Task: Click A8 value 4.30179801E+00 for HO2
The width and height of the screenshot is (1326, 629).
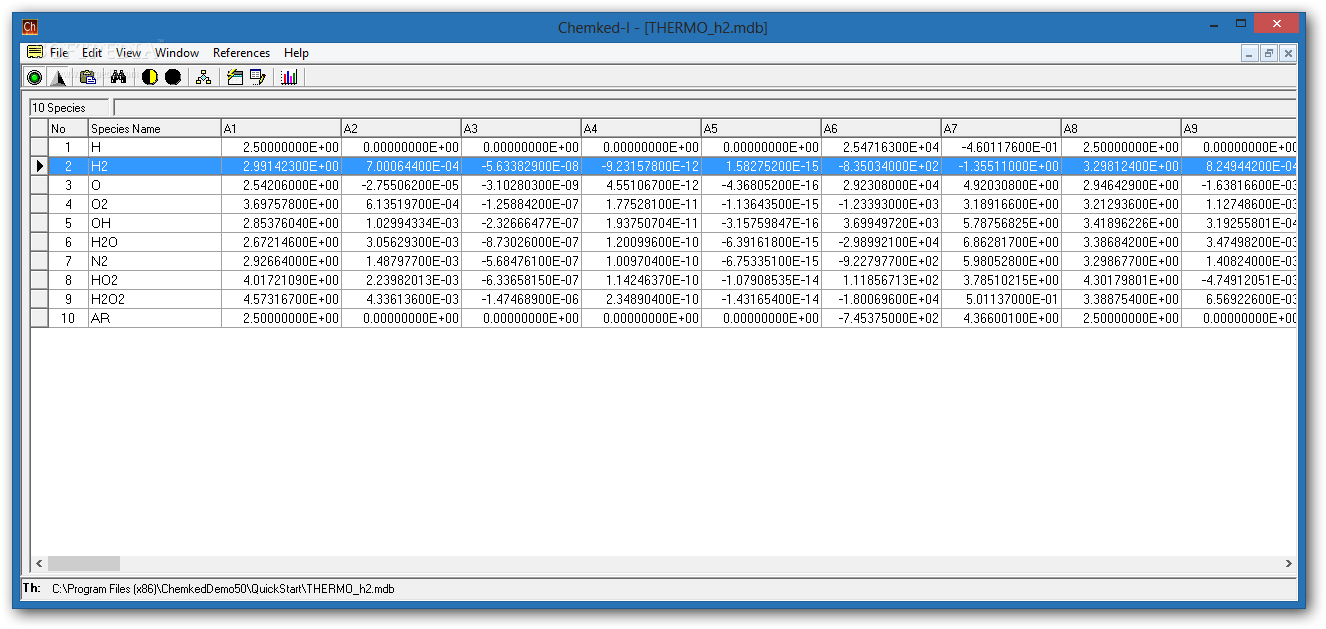Action: tap(1121, 280)
